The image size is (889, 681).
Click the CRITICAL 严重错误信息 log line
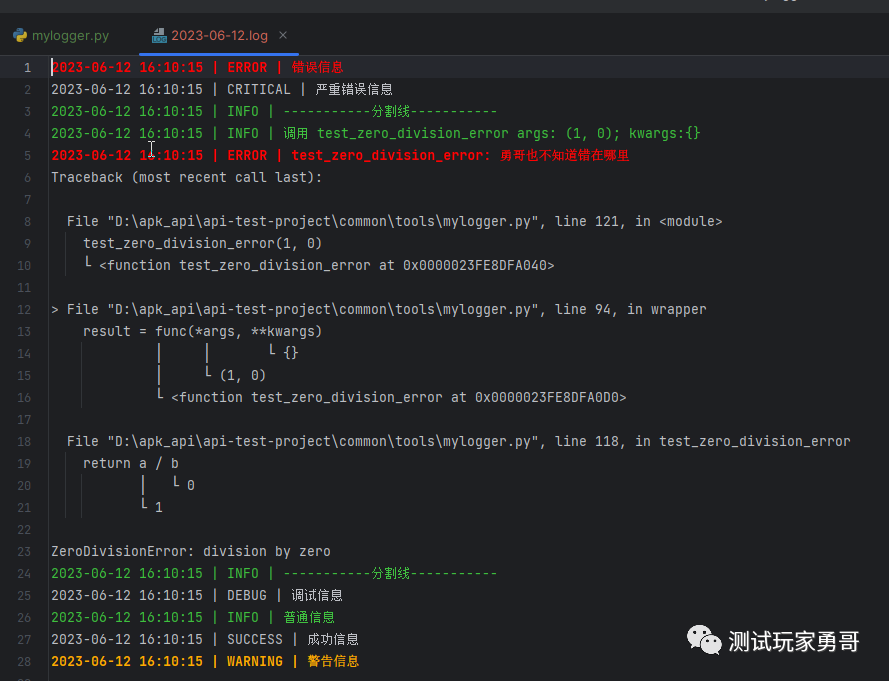tap(222, 90)
